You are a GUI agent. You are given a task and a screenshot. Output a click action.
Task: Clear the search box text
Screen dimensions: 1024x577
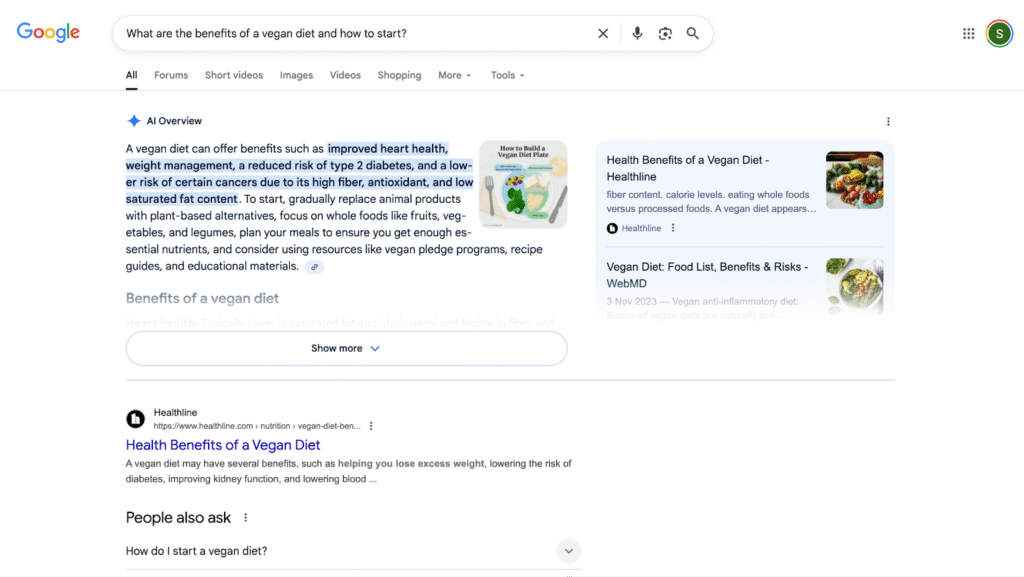coord(603,34)
